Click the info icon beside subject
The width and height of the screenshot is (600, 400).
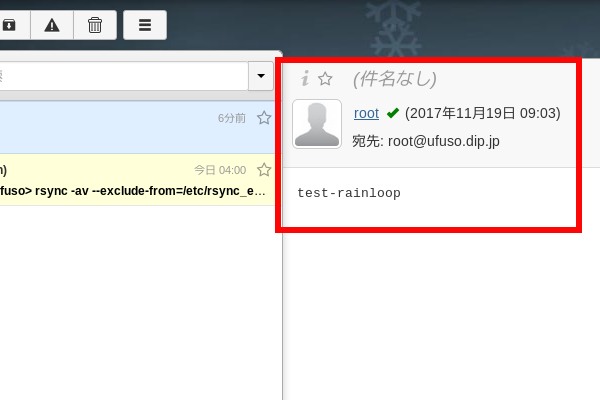pos(305,80)
